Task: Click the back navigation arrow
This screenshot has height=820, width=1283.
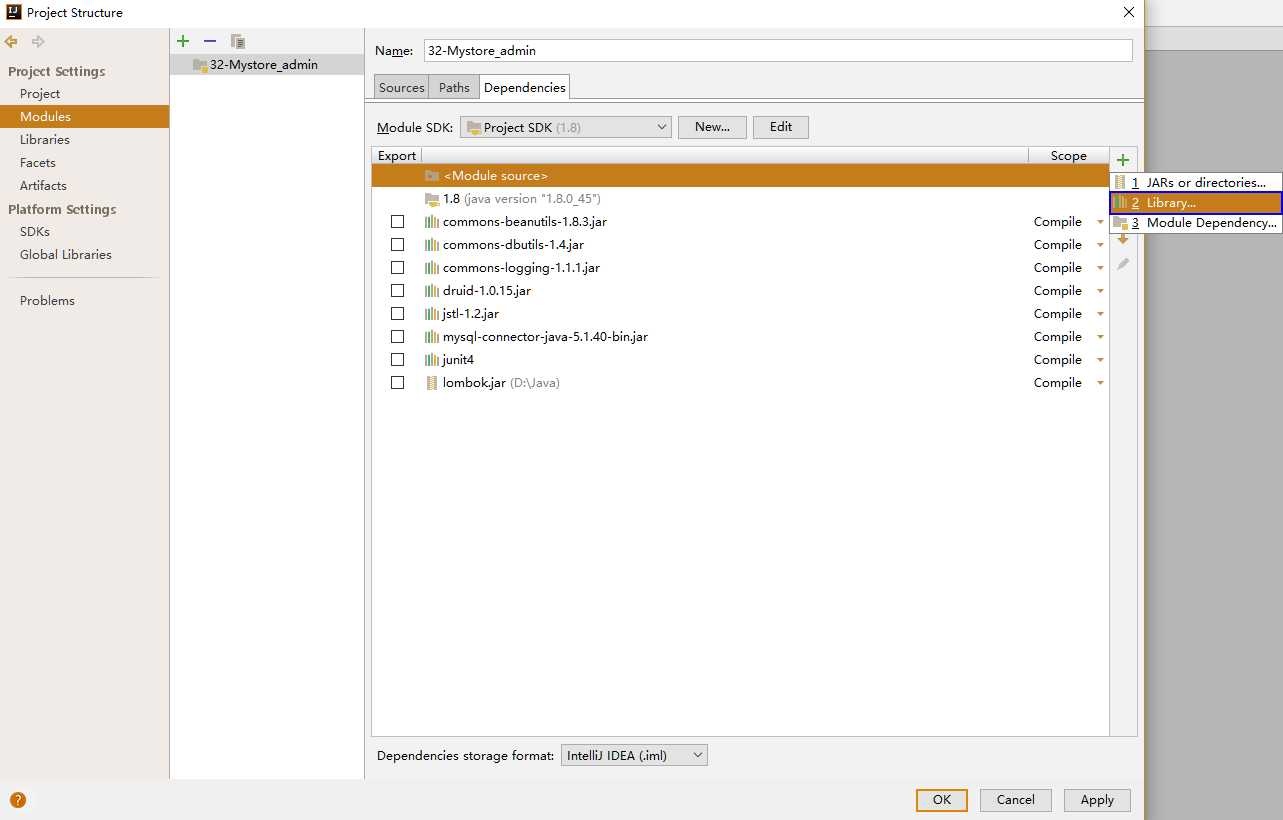Action: [x=11, y=41]
